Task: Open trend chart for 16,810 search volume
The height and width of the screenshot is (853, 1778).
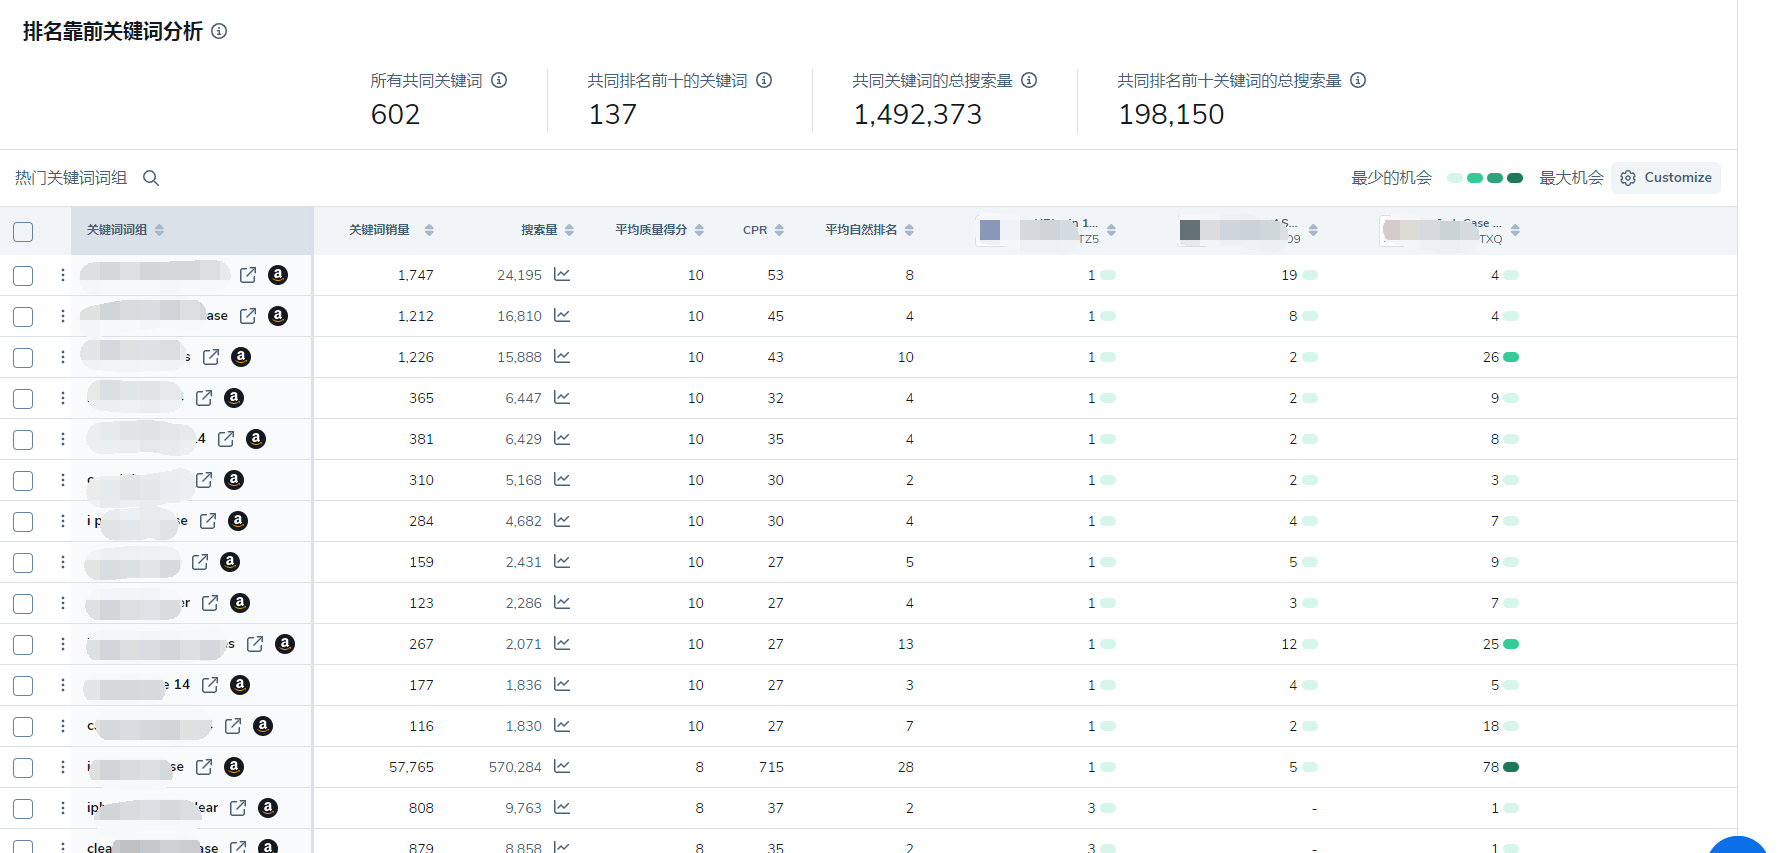Action: [562, 315]
